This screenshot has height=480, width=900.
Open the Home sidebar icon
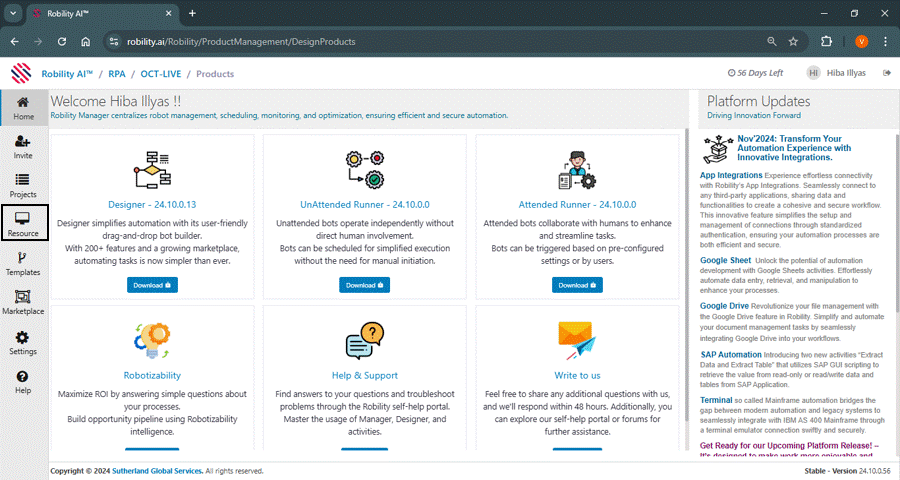click(x=23, y=103)
